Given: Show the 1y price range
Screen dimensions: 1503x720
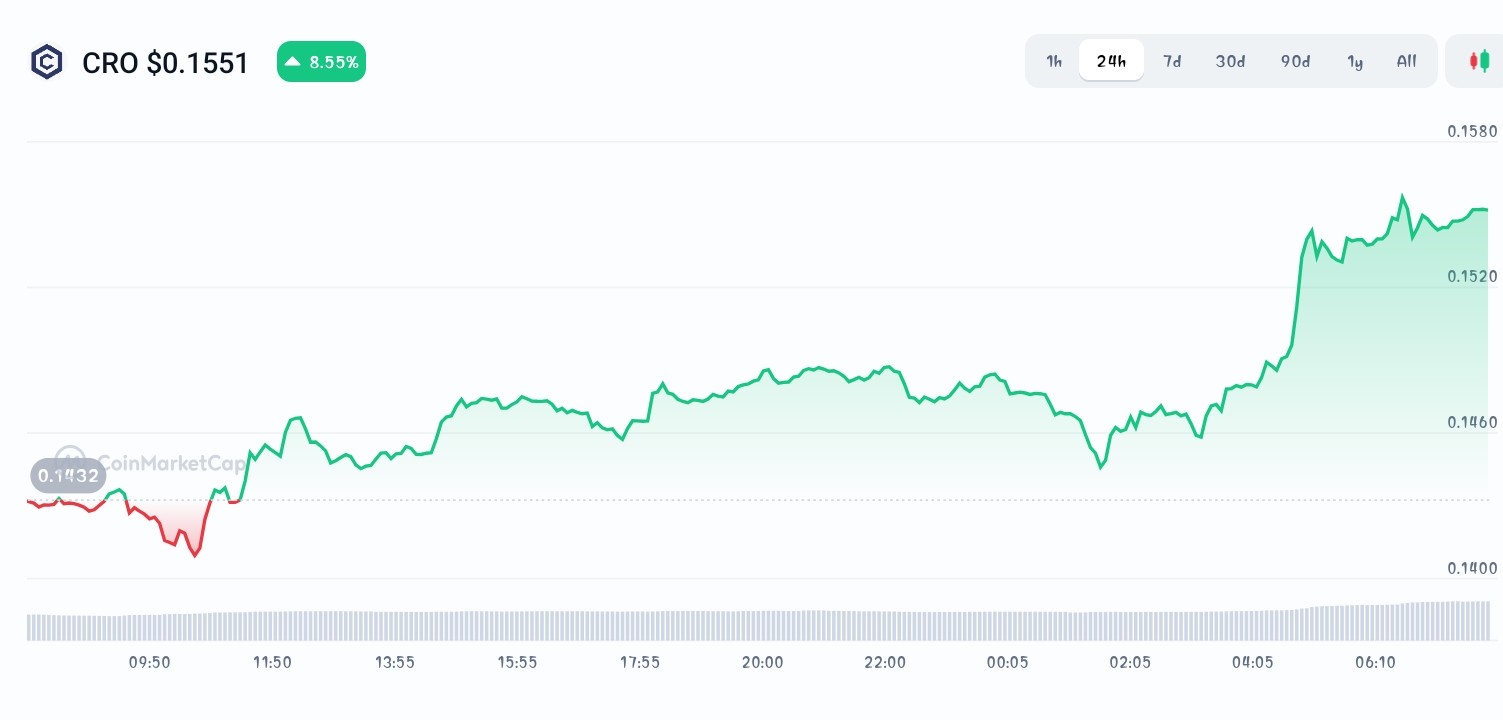Looking at the screenshot, I should coord(1355,61).
